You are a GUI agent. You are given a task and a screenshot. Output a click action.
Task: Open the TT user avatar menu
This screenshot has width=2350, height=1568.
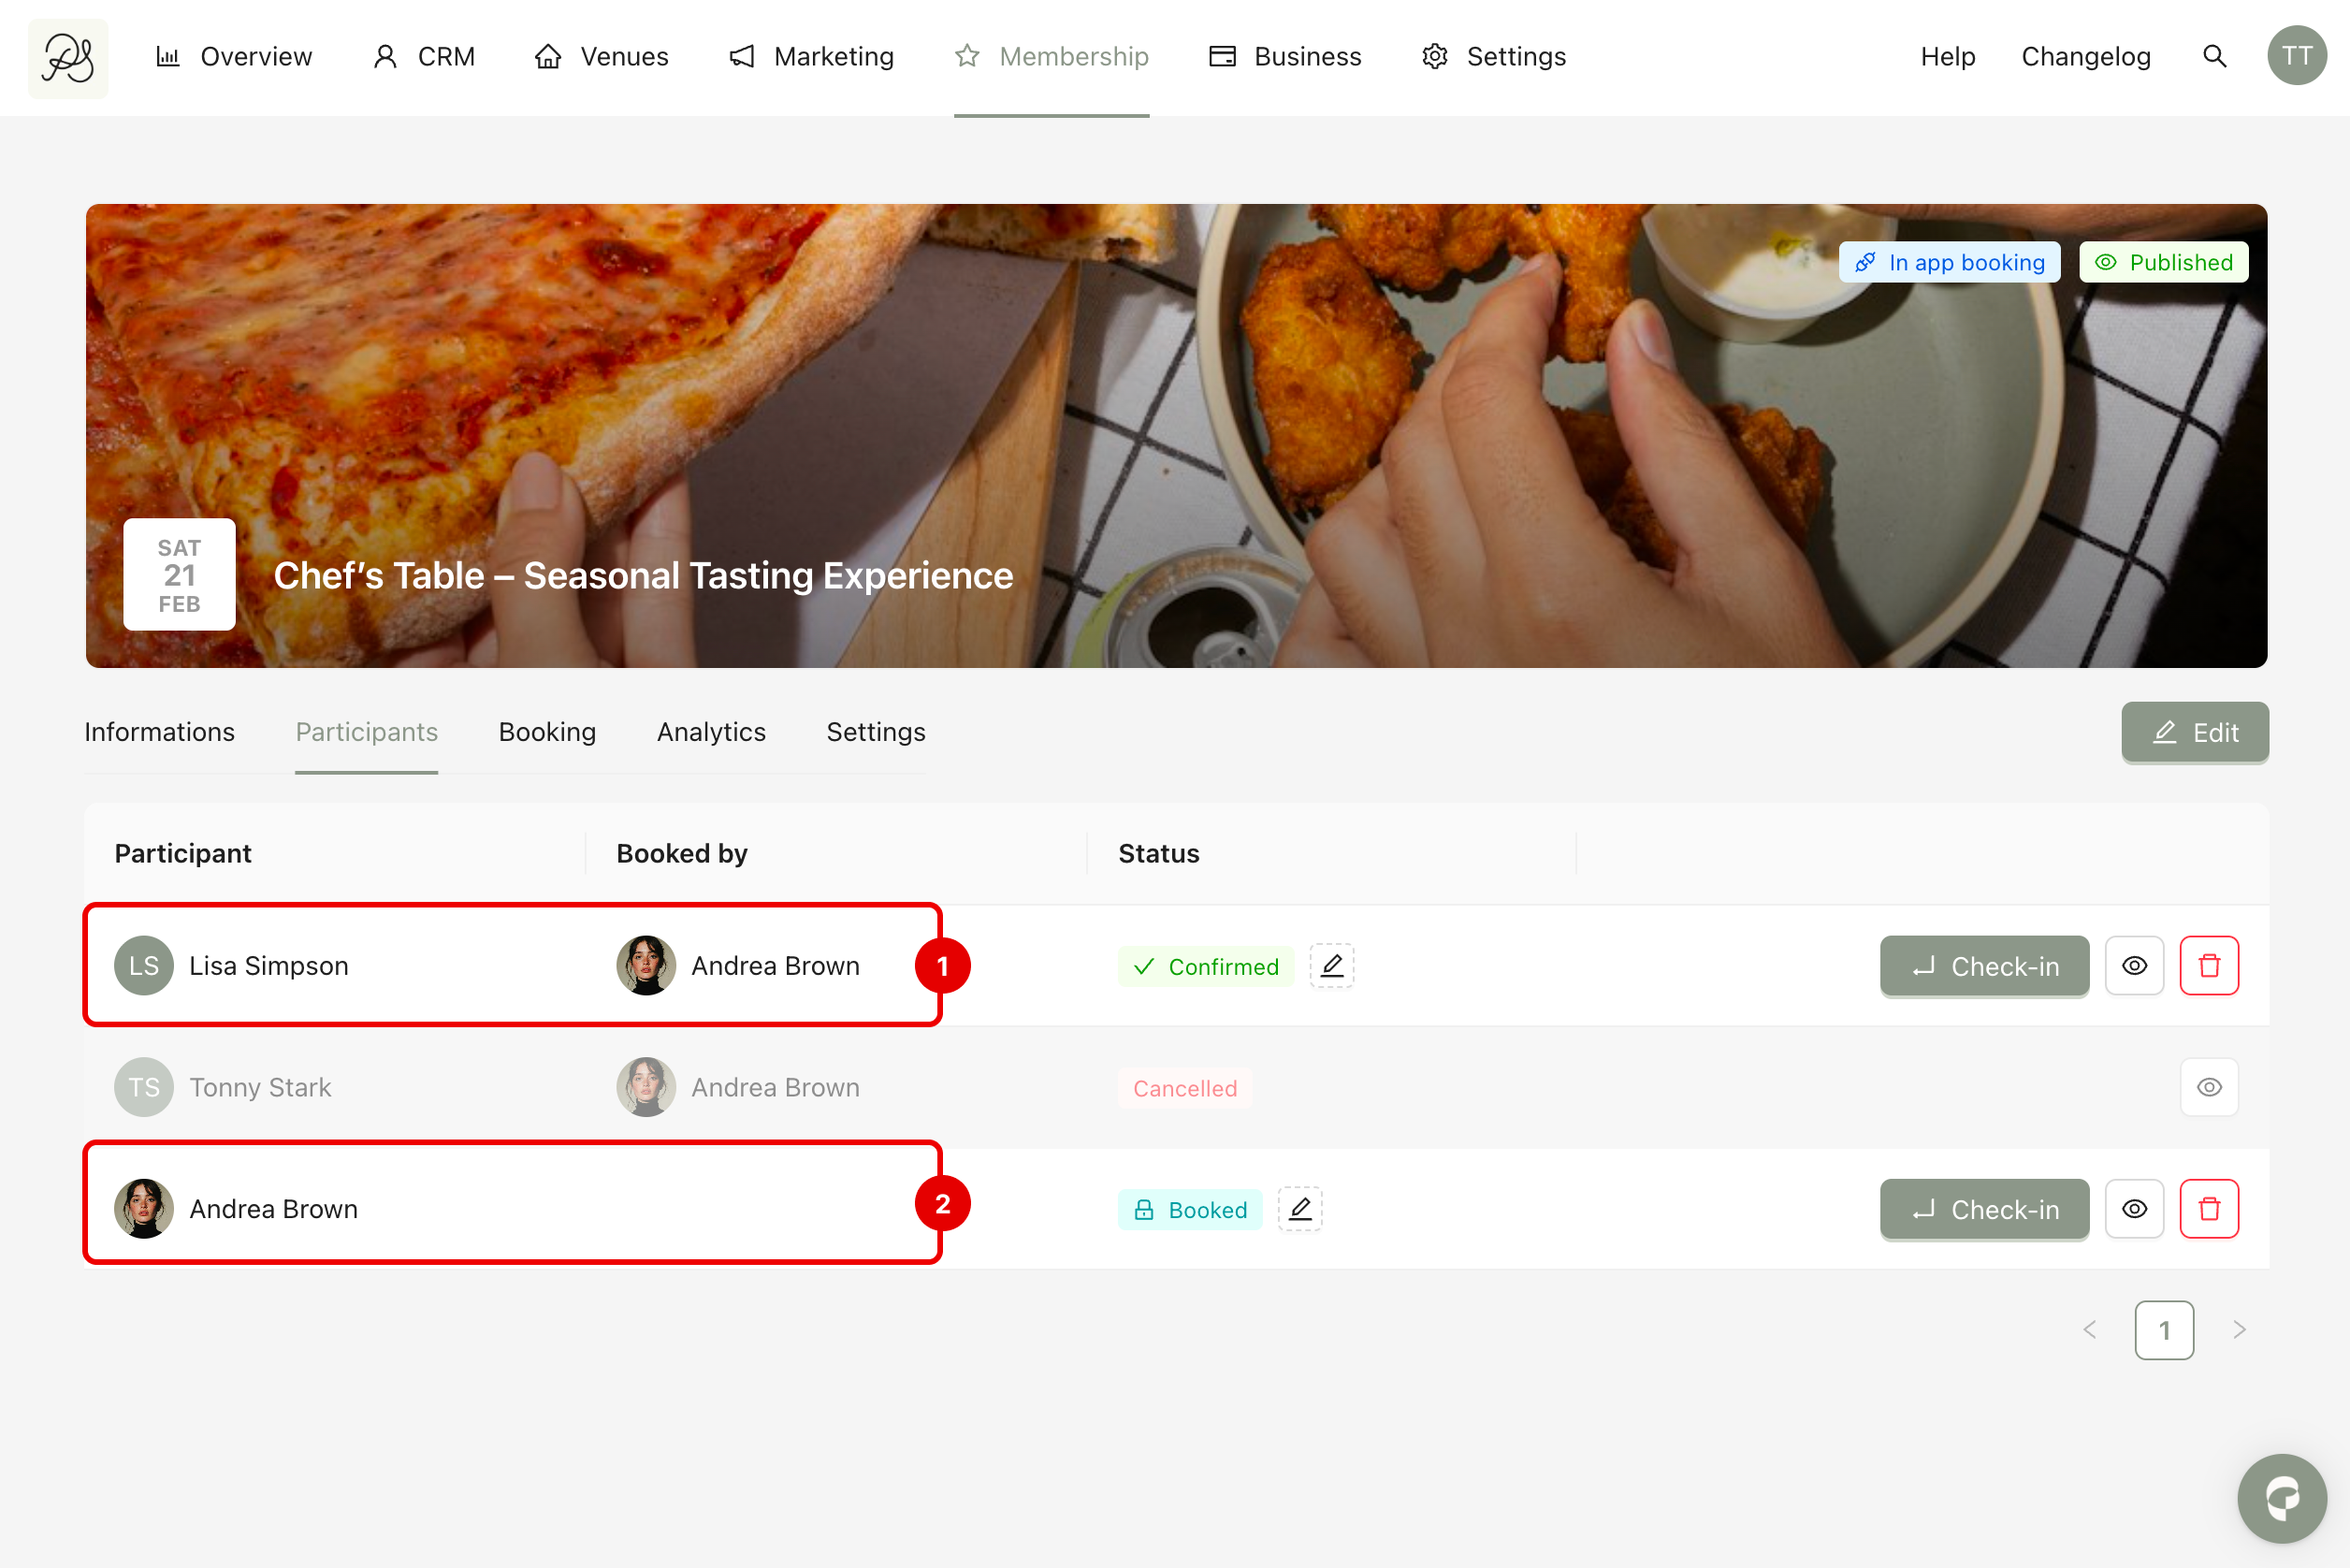click(x=2296, y=57)
